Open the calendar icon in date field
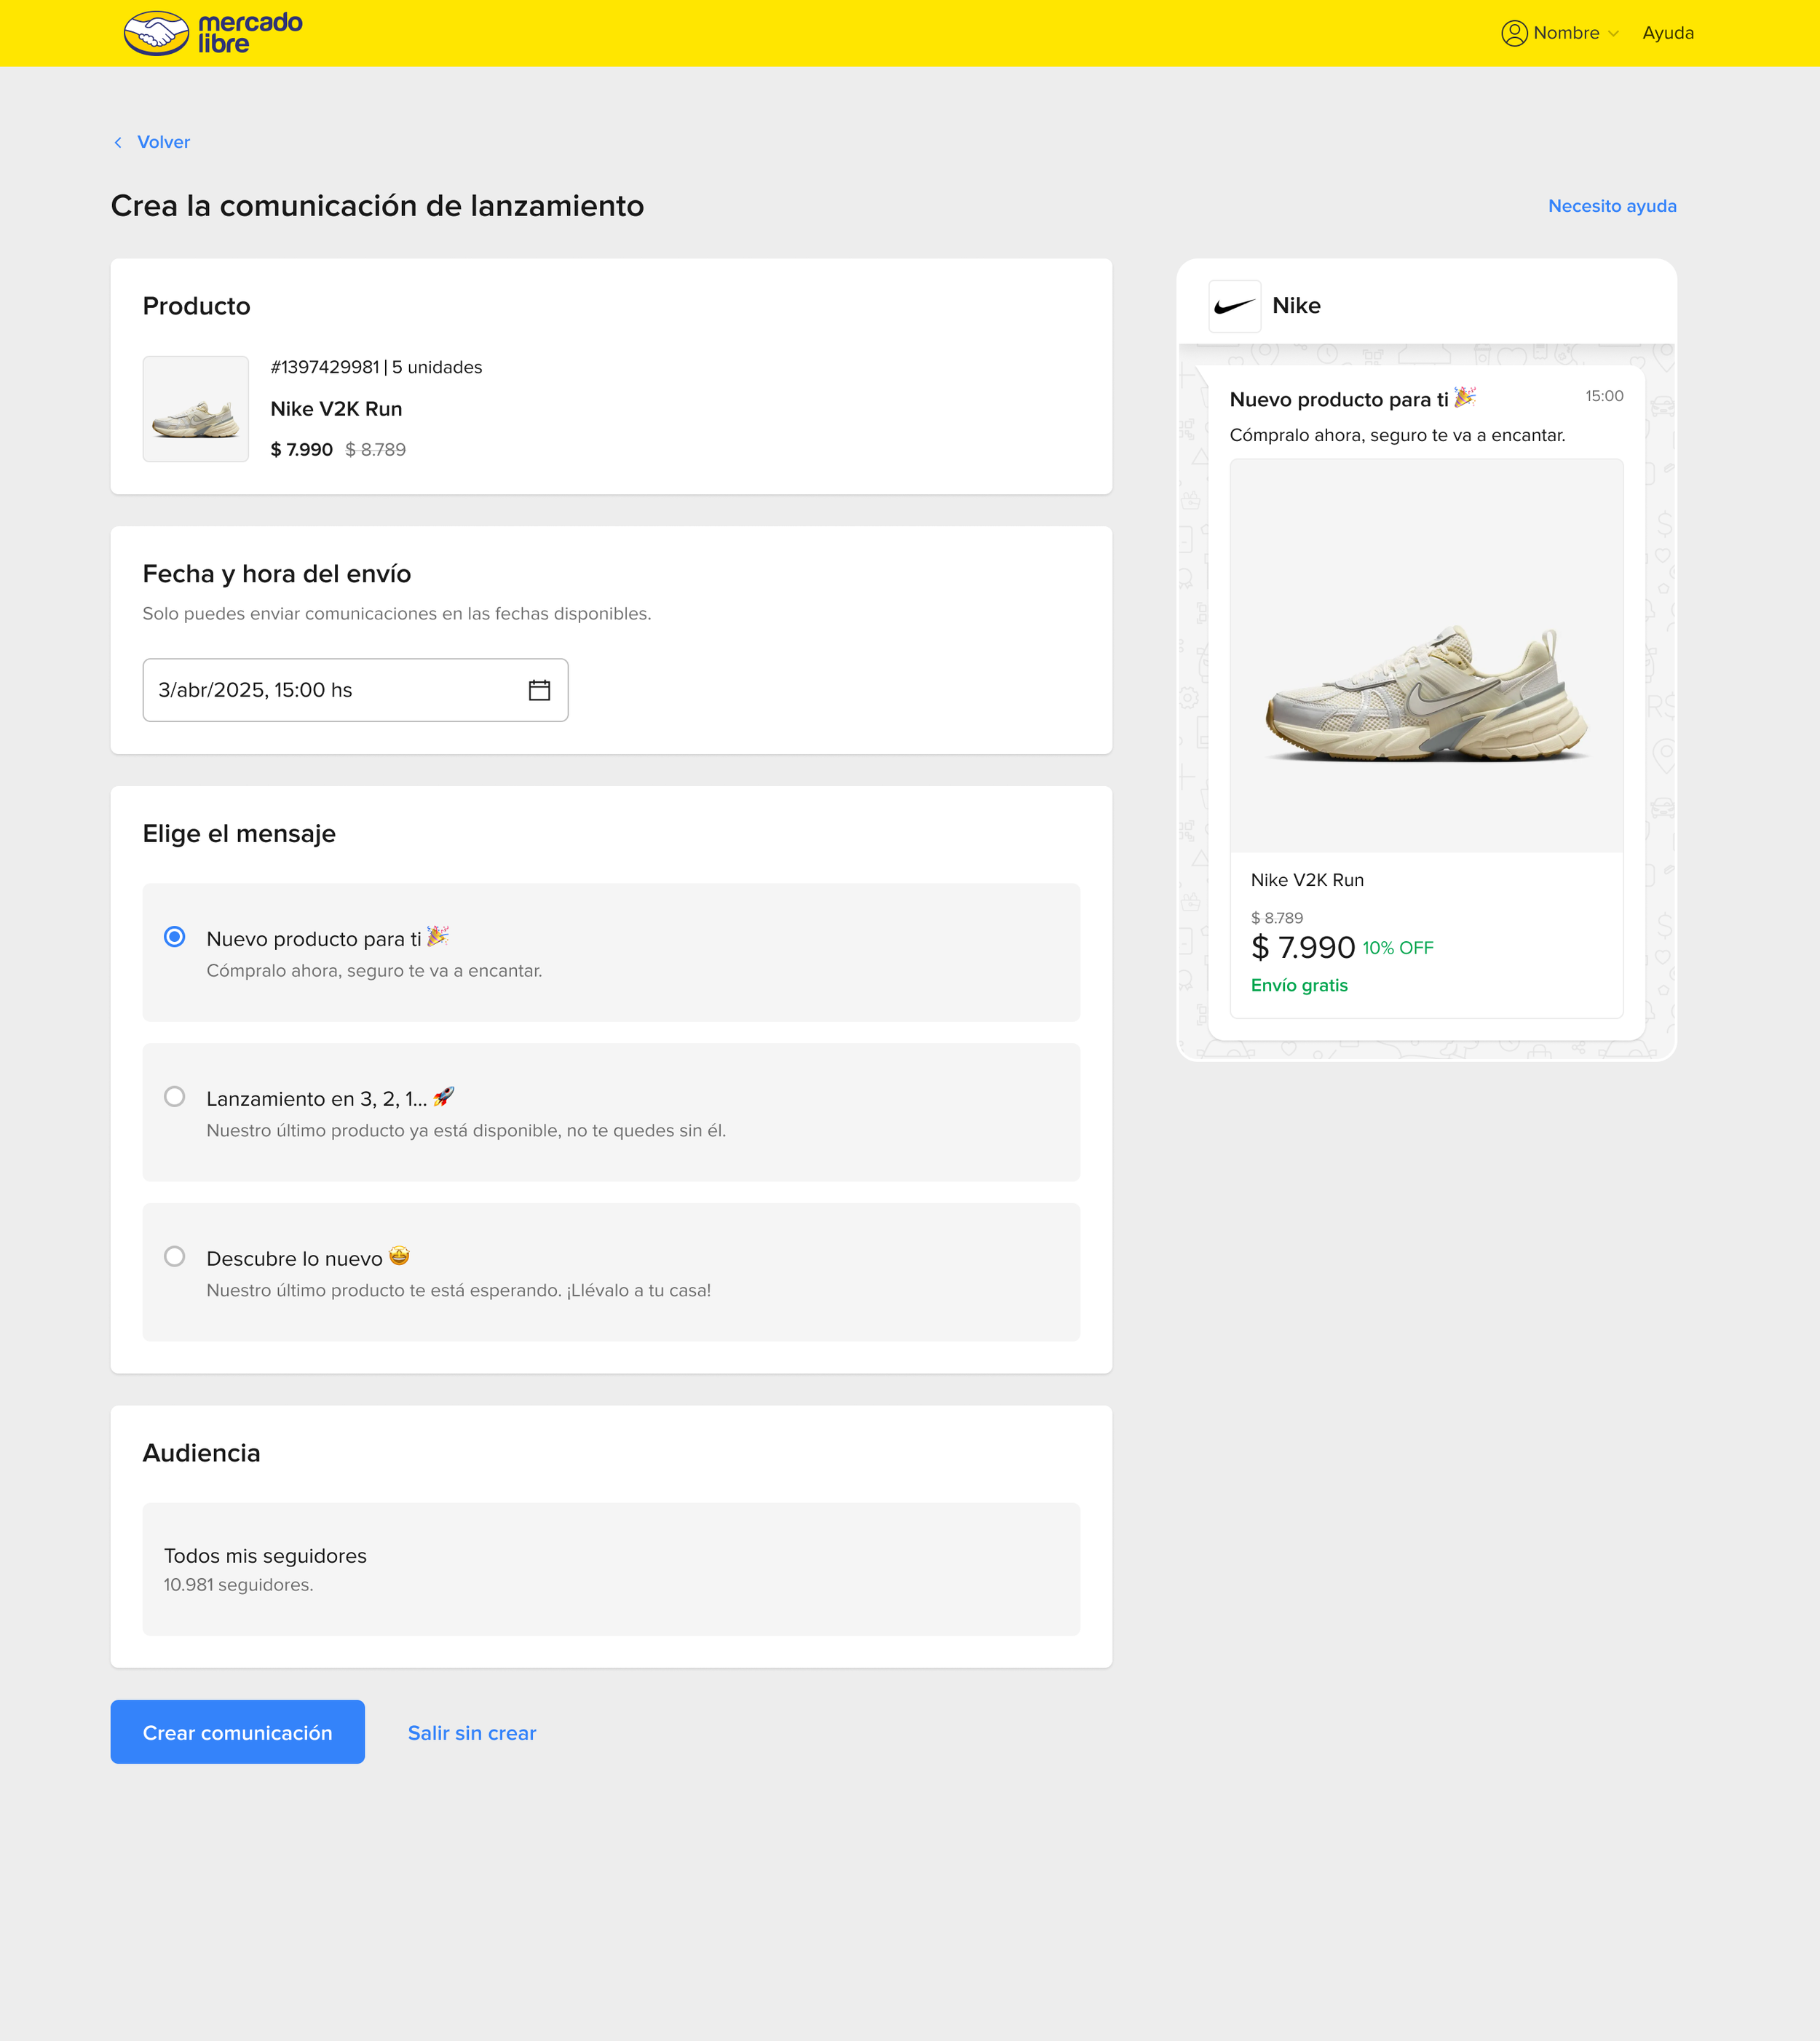 click(539, 690)
